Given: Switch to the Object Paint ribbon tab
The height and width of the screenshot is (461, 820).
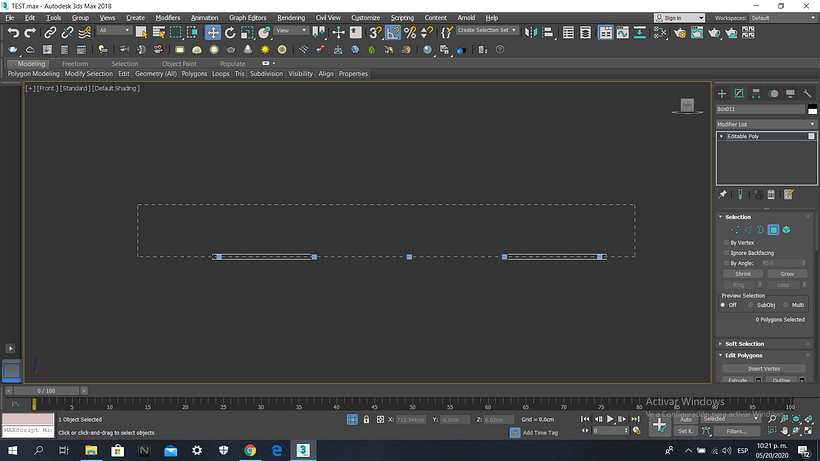Looking at the screenshot, I should click(179, 64).
